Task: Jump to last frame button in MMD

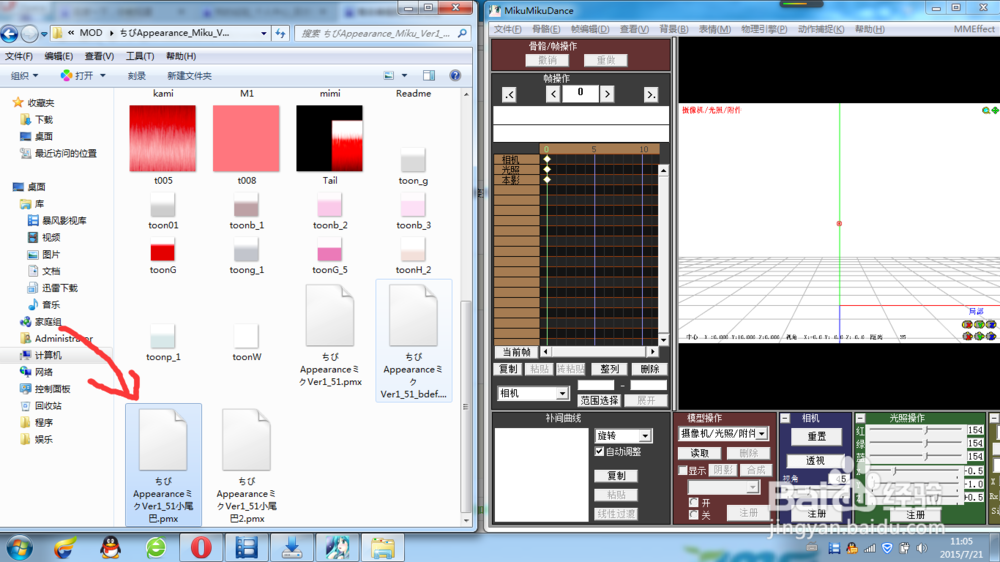Action: click(651, 94)
